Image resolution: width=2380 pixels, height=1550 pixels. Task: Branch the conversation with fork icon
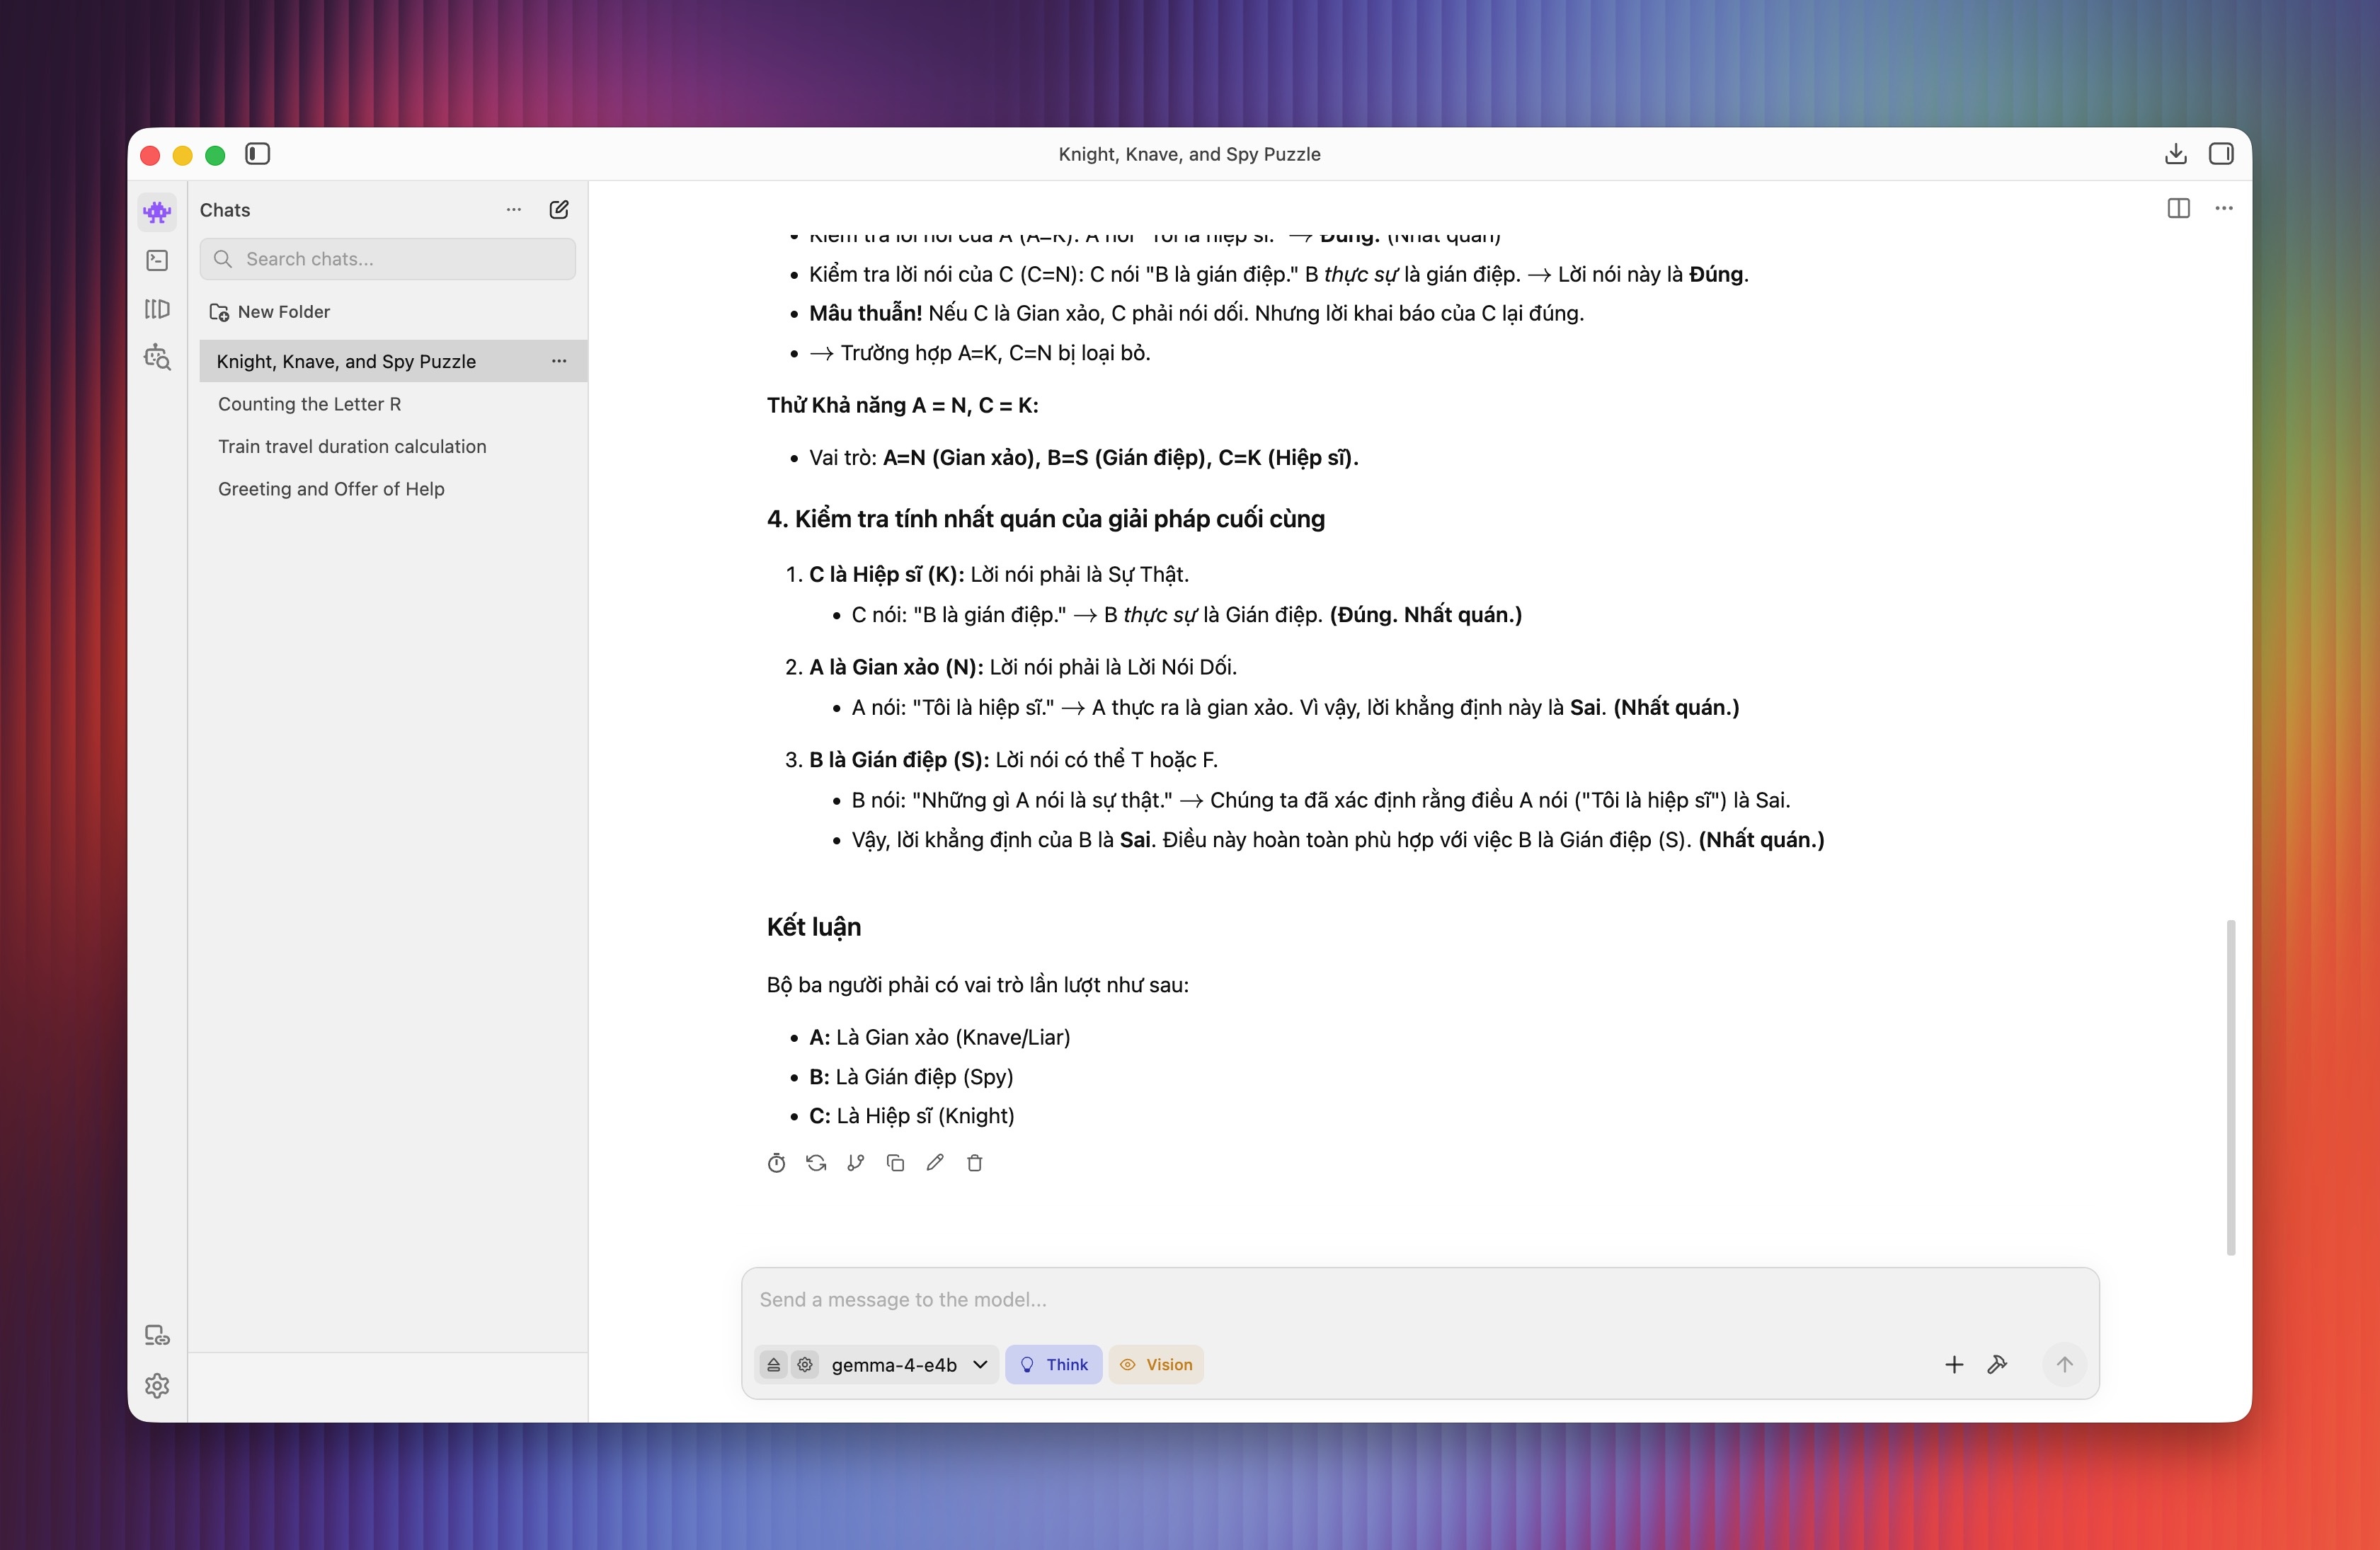(855, 1162)
